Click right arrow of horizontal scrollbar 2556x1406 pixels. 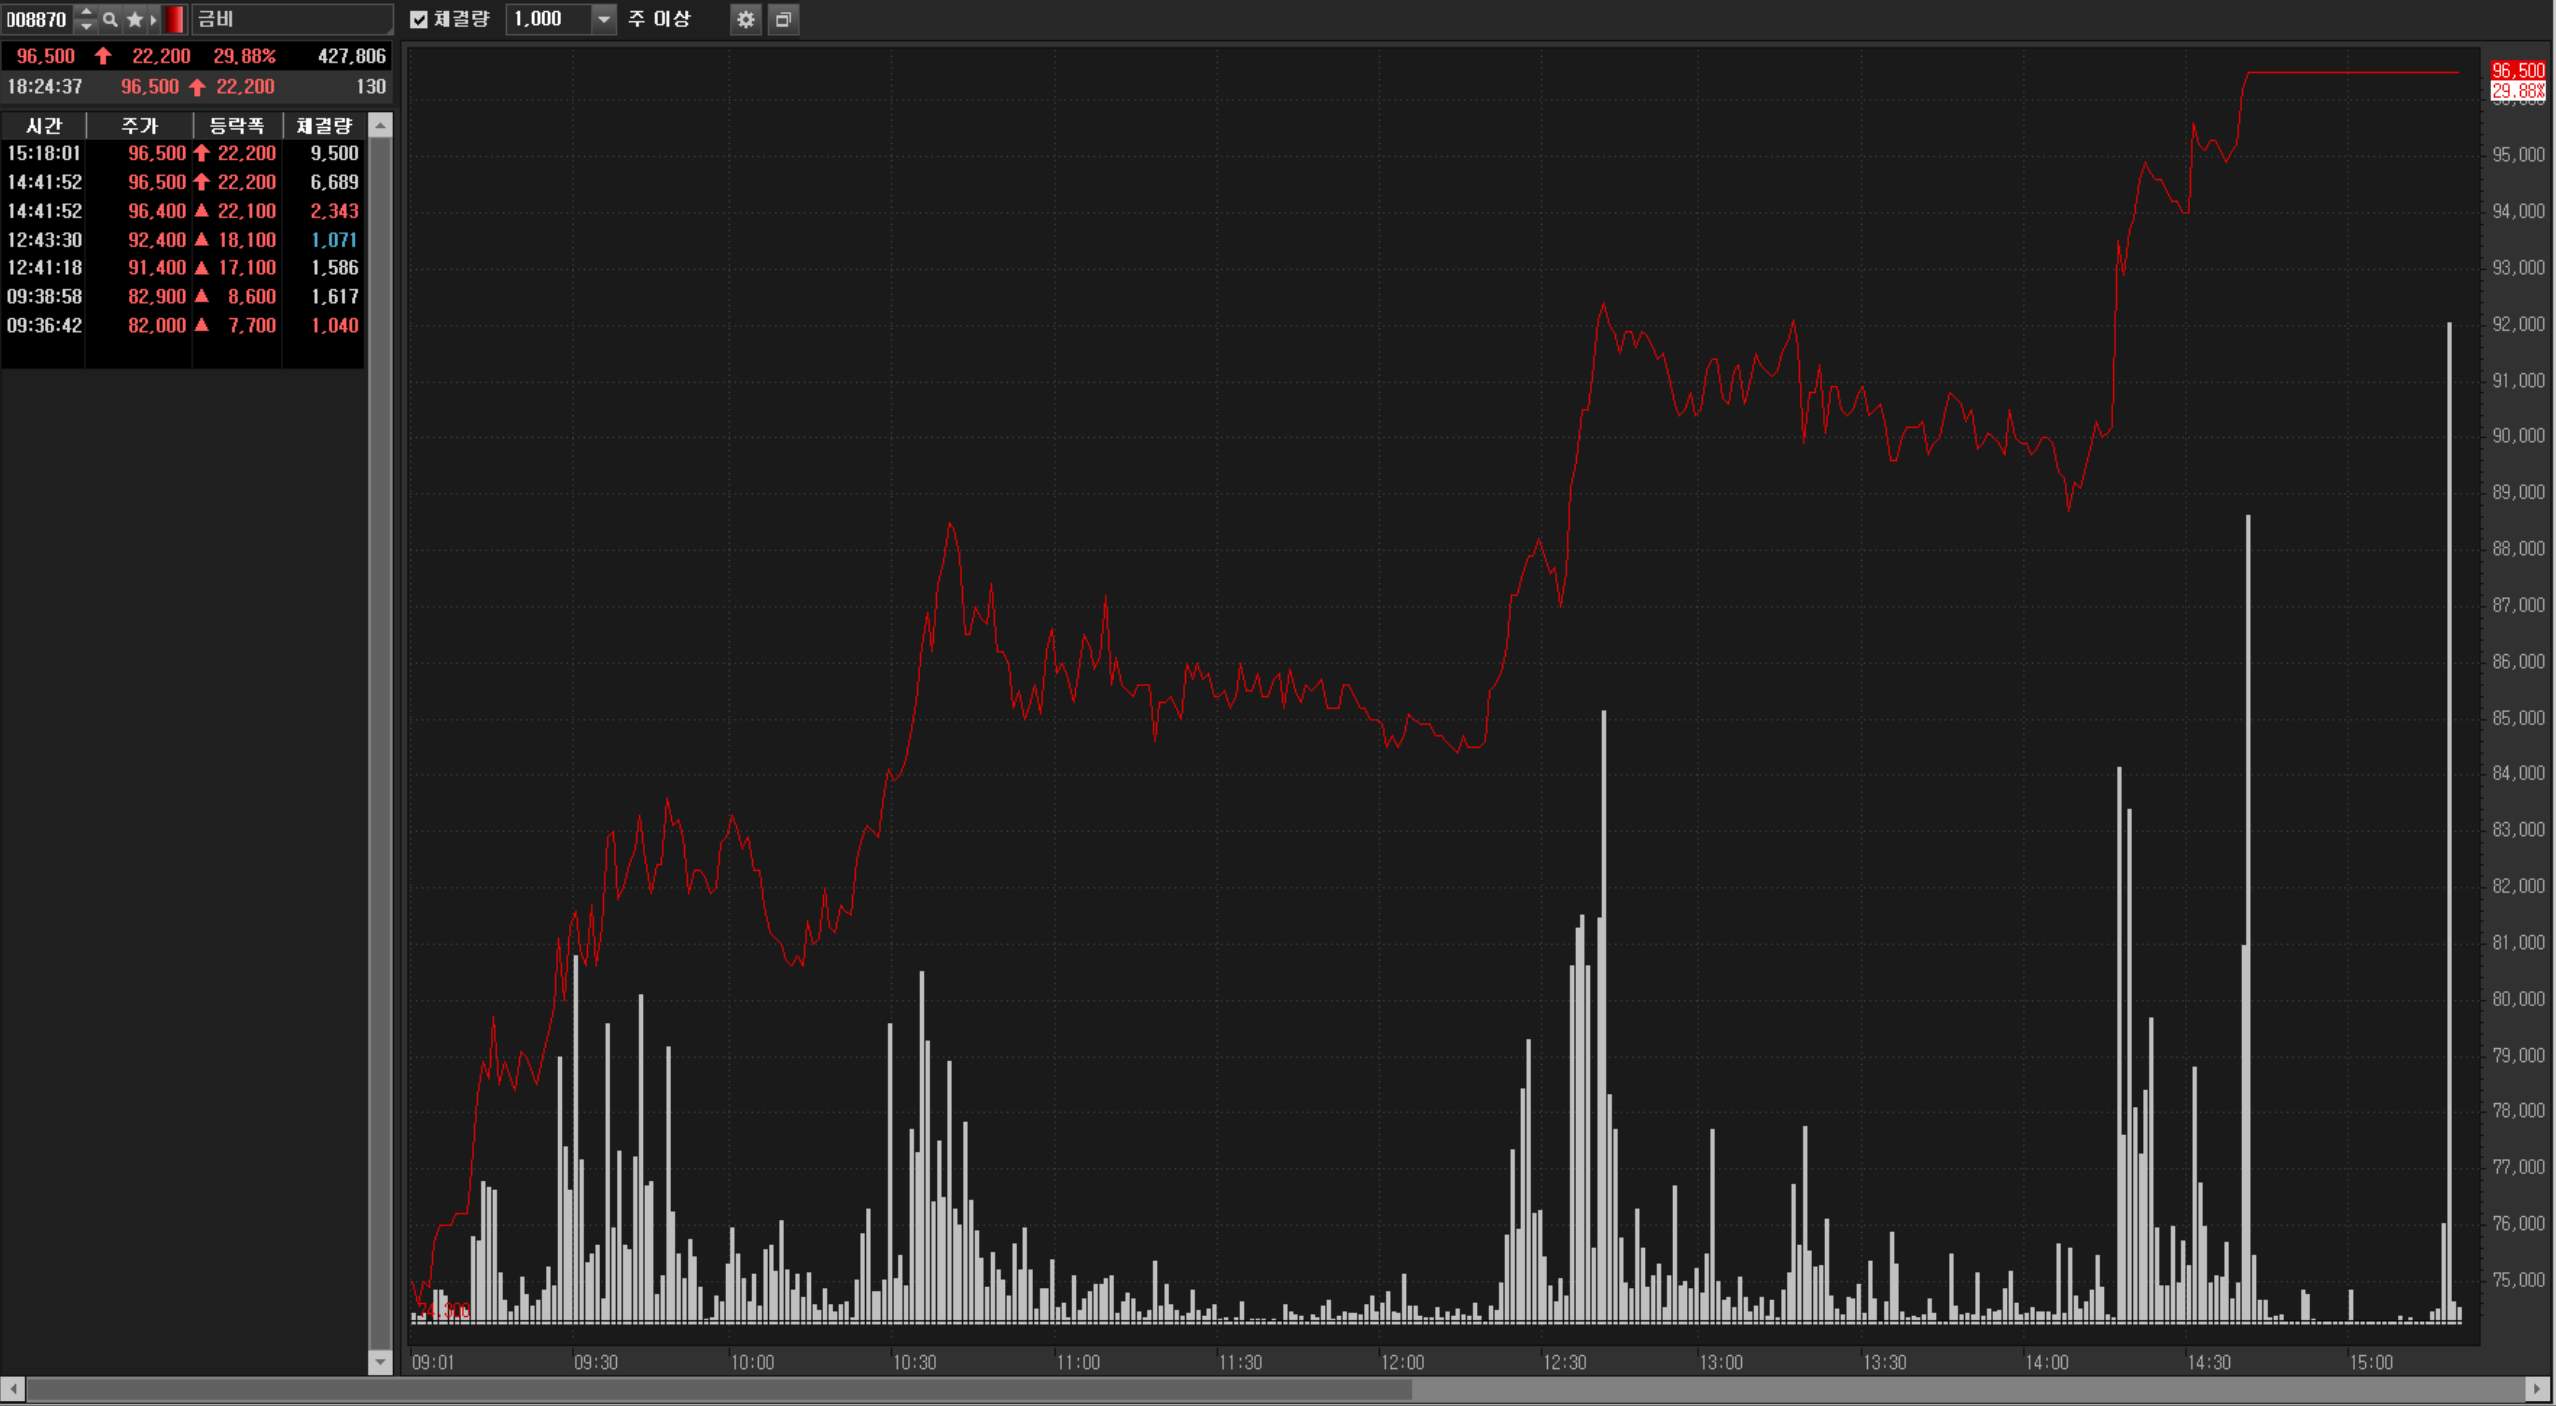2536,1389
